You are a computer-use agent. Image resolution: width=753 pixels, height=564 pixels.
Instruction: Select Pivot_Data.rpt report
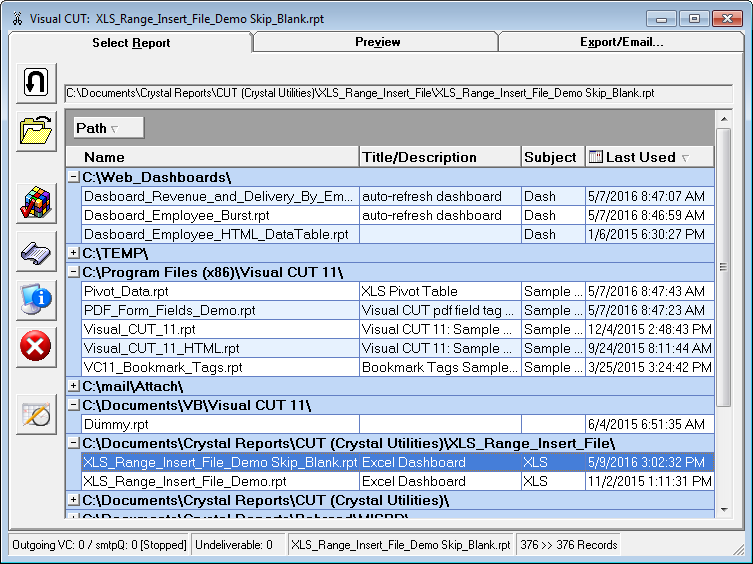click(x=397, y=291)
